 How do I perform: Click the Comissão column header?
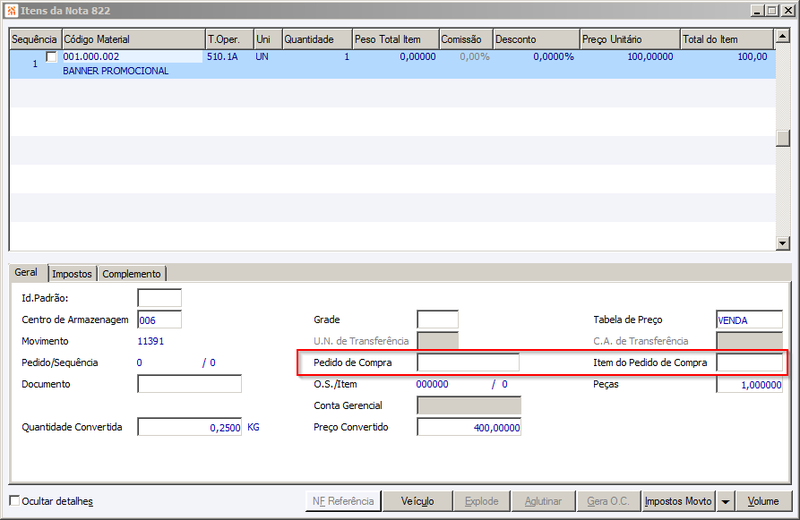[x=466, y=39]
